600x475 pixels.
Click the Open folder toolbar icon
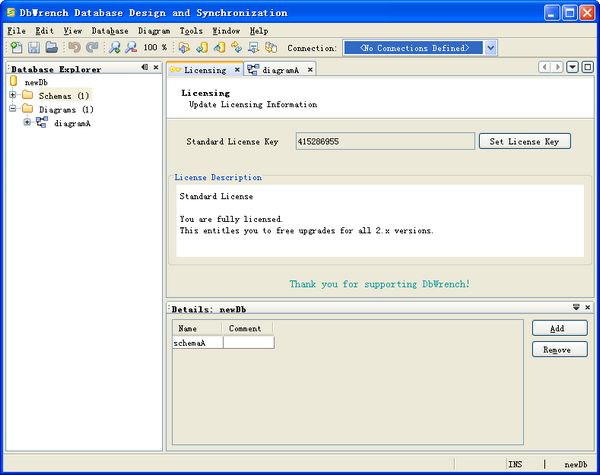click(51, 47)
